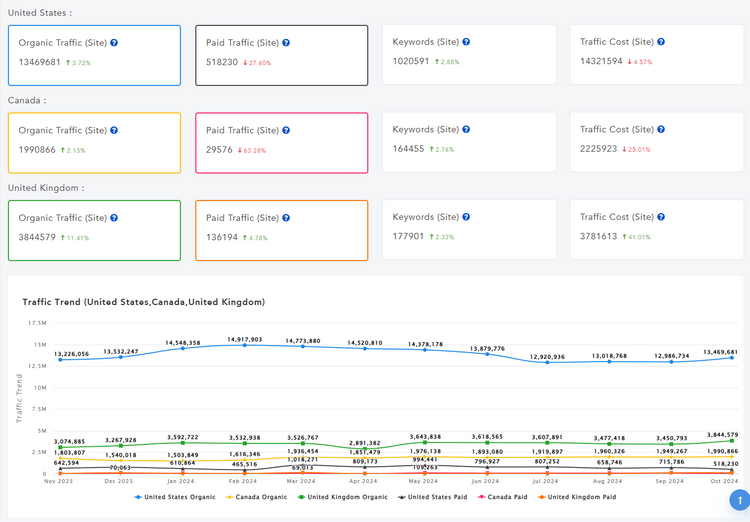Click help icon beside Canada Traffic Cost
The width and height of the screenshot is (750, 522).
pos(661,129)
